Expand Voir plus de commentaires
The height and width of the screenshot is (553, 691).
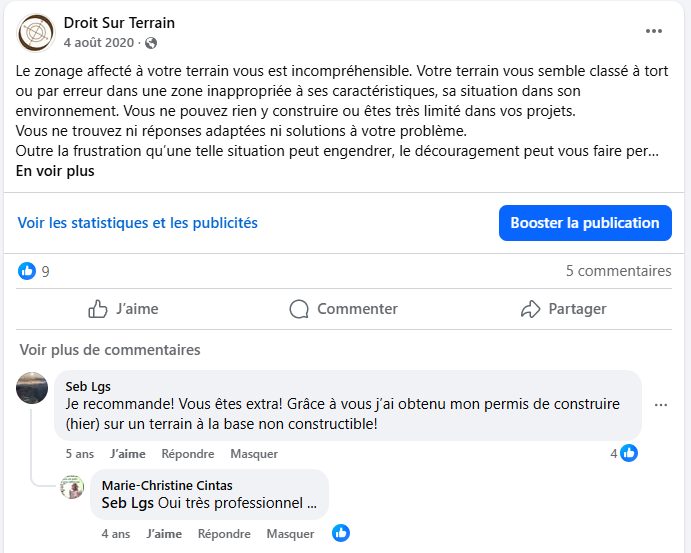coord(110,350)
